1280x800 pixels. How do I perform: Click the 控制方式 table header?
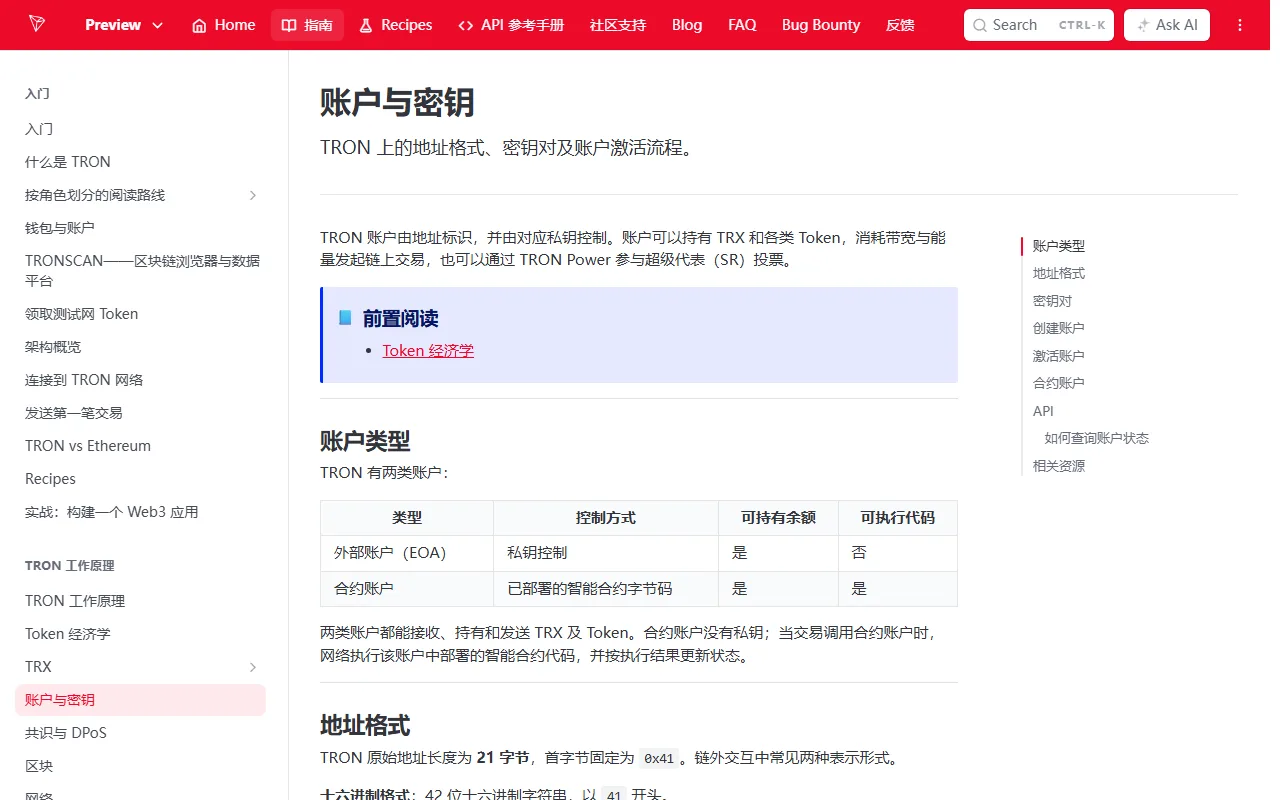606,518
